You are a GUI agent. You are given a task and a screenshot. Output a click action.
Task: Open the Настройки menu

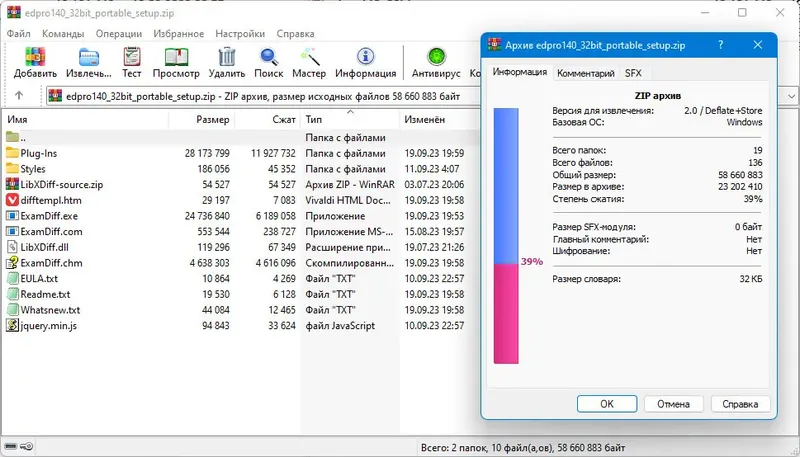[240, 34]
